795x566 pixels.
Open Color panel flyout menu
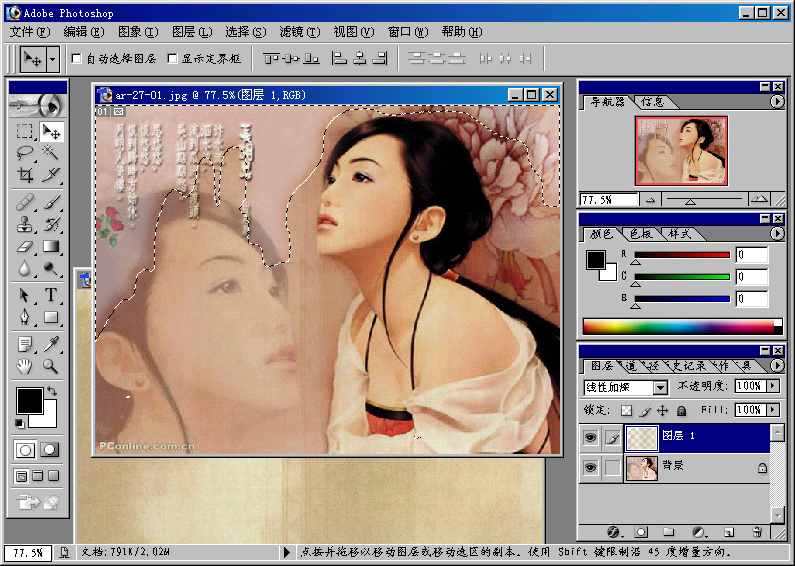pos(777,233)
